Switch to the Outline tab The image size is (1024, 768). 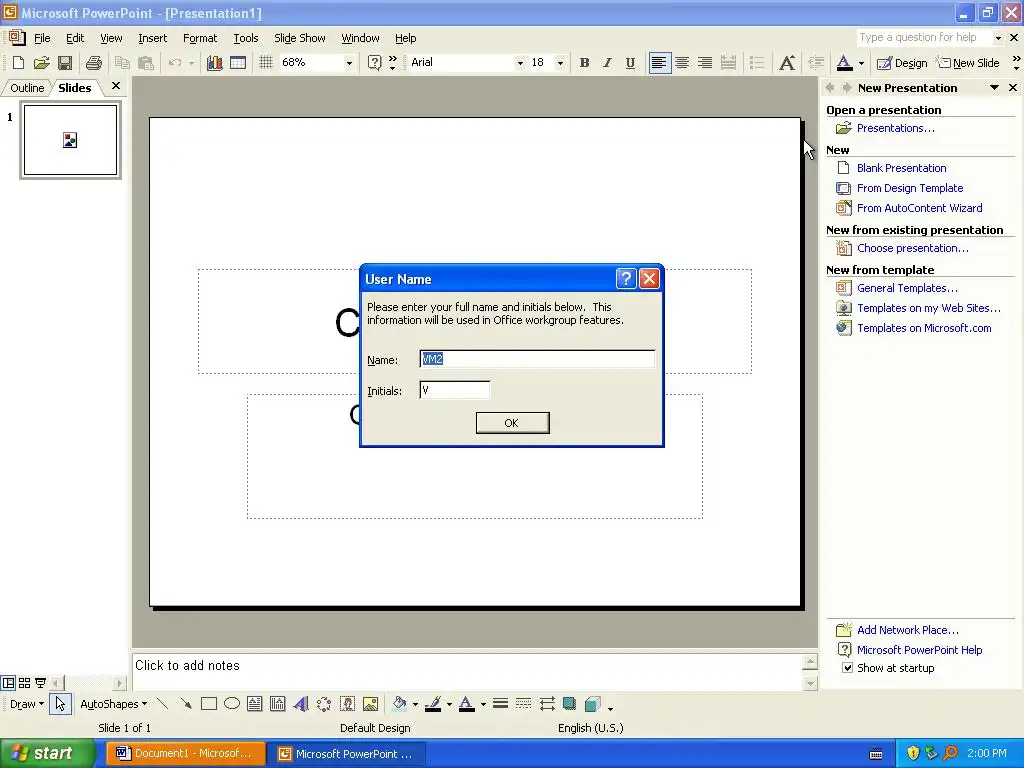27,88
